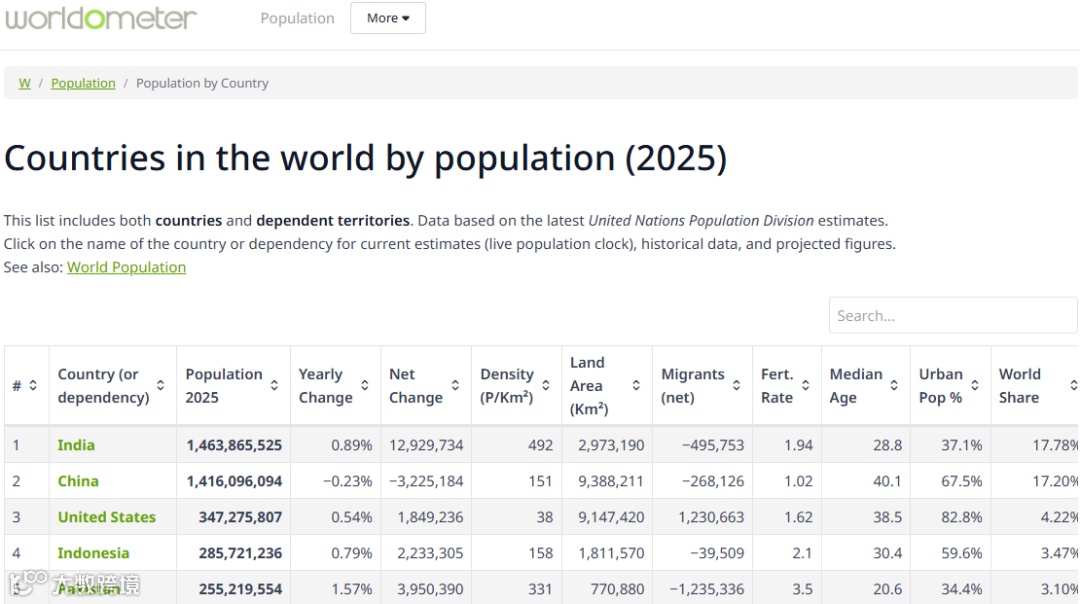Sort by Urban Pop % arrows
The image size is (1080, 604).
tap(975, 386)
